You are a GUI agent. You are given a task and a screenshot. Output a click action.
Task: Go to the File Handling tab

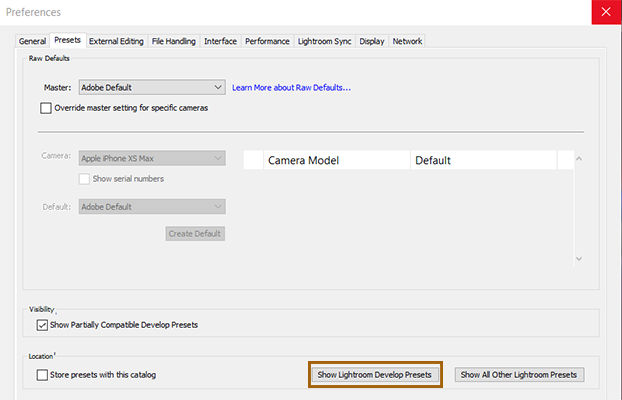click(174, 41)
